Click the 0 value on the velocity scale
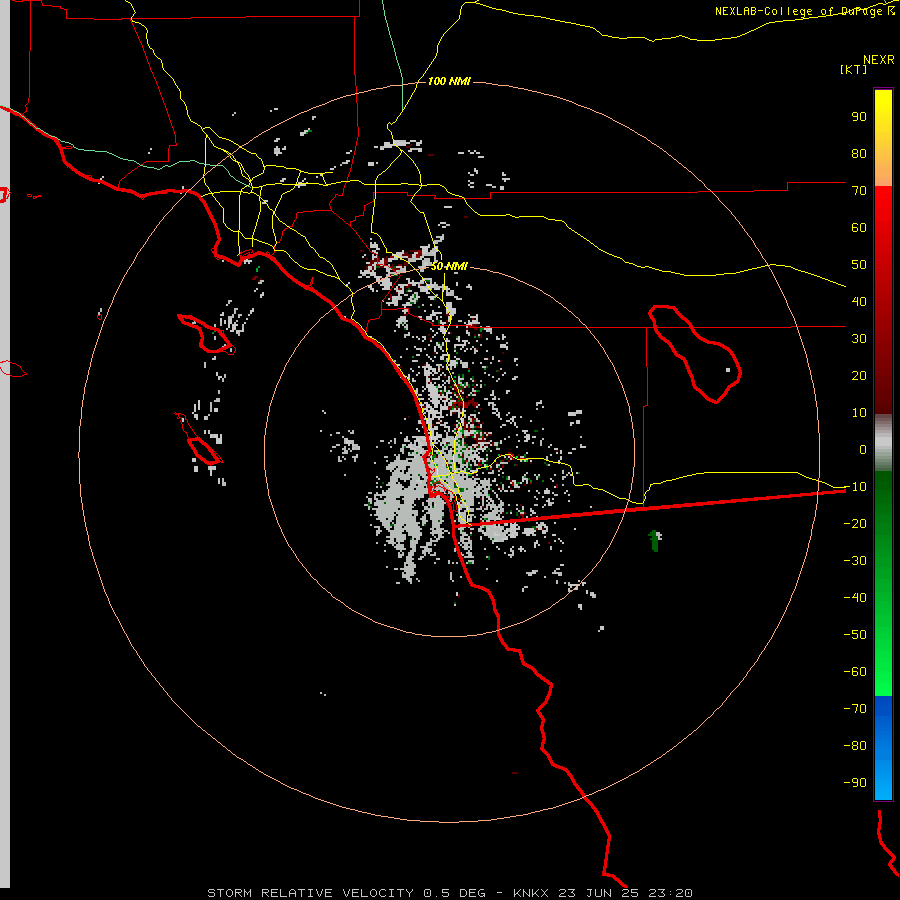This screenshot has width=900, height=900. [x=863, y=449]
